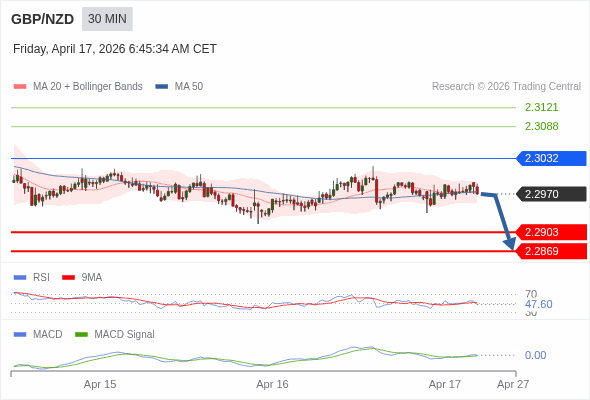Click the MACD legend blue swatch

20,335
